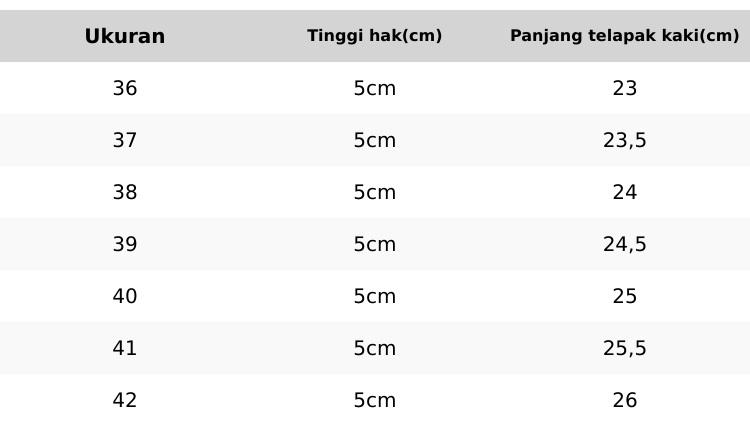Select size 40 cell
This screenshot has height=426, width=750.
click(x=125, y=297)
